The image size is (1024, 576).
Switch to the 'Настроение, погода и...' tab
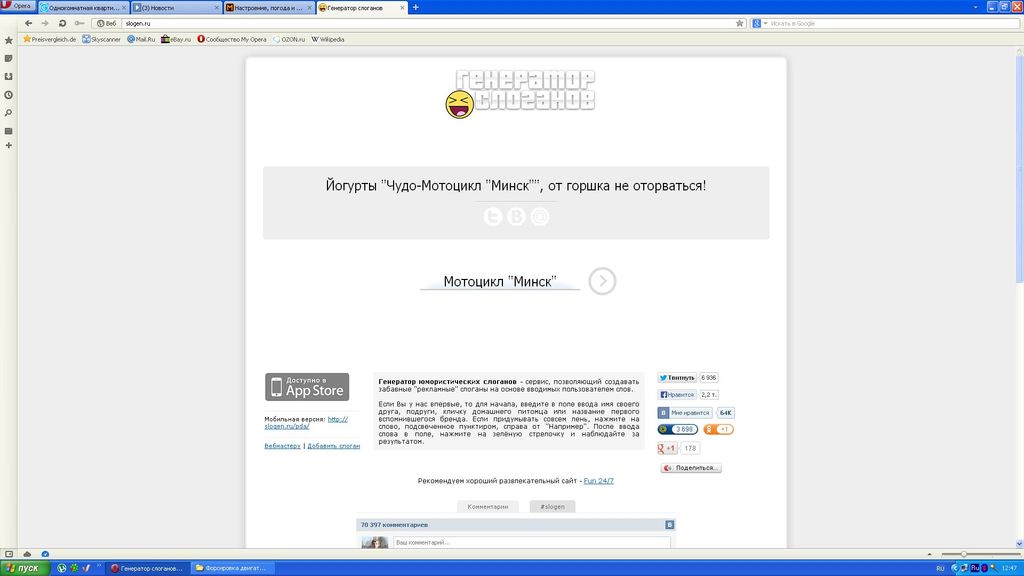click(x=269, y=8)
